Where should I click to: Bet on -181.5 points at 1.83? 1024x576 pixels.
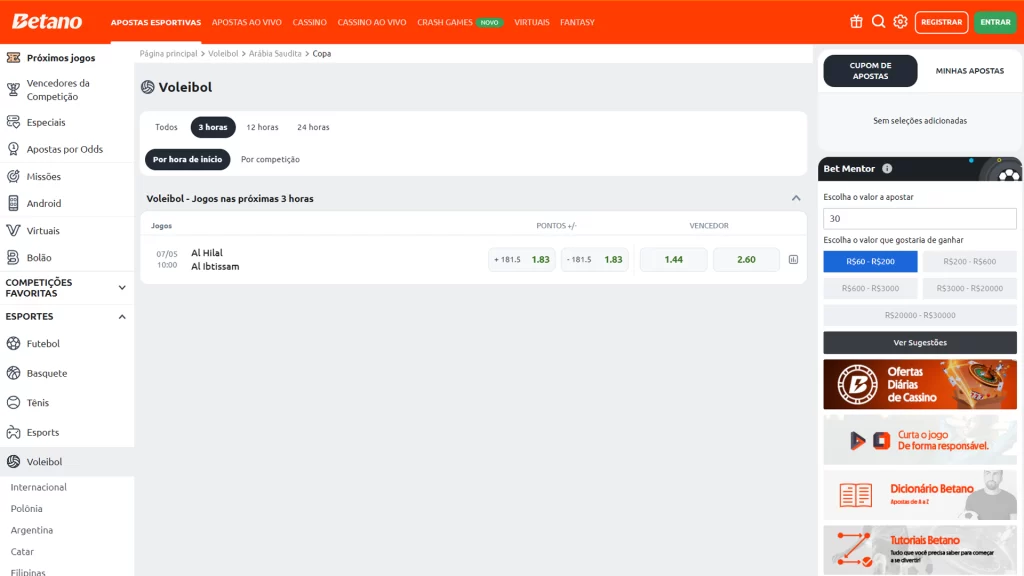(x=595, y=259)
